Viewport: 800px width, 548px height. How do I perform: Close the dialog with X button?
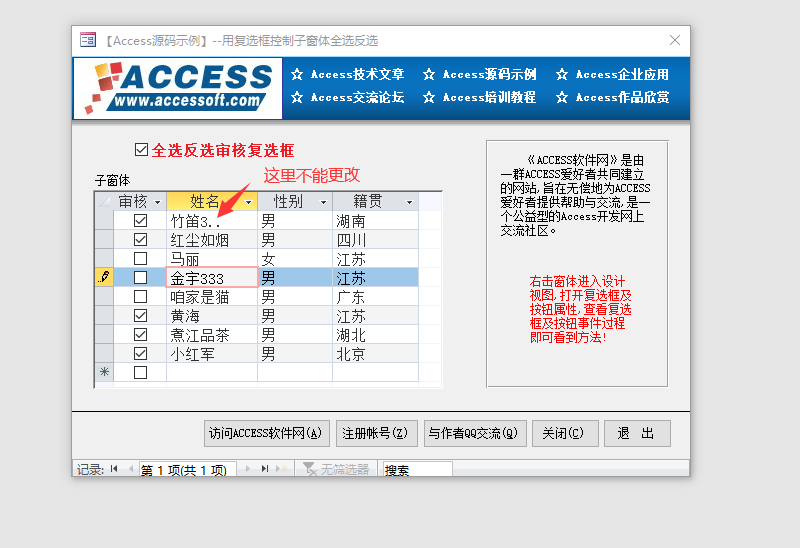pyautogui.click(x=674, y=40)
